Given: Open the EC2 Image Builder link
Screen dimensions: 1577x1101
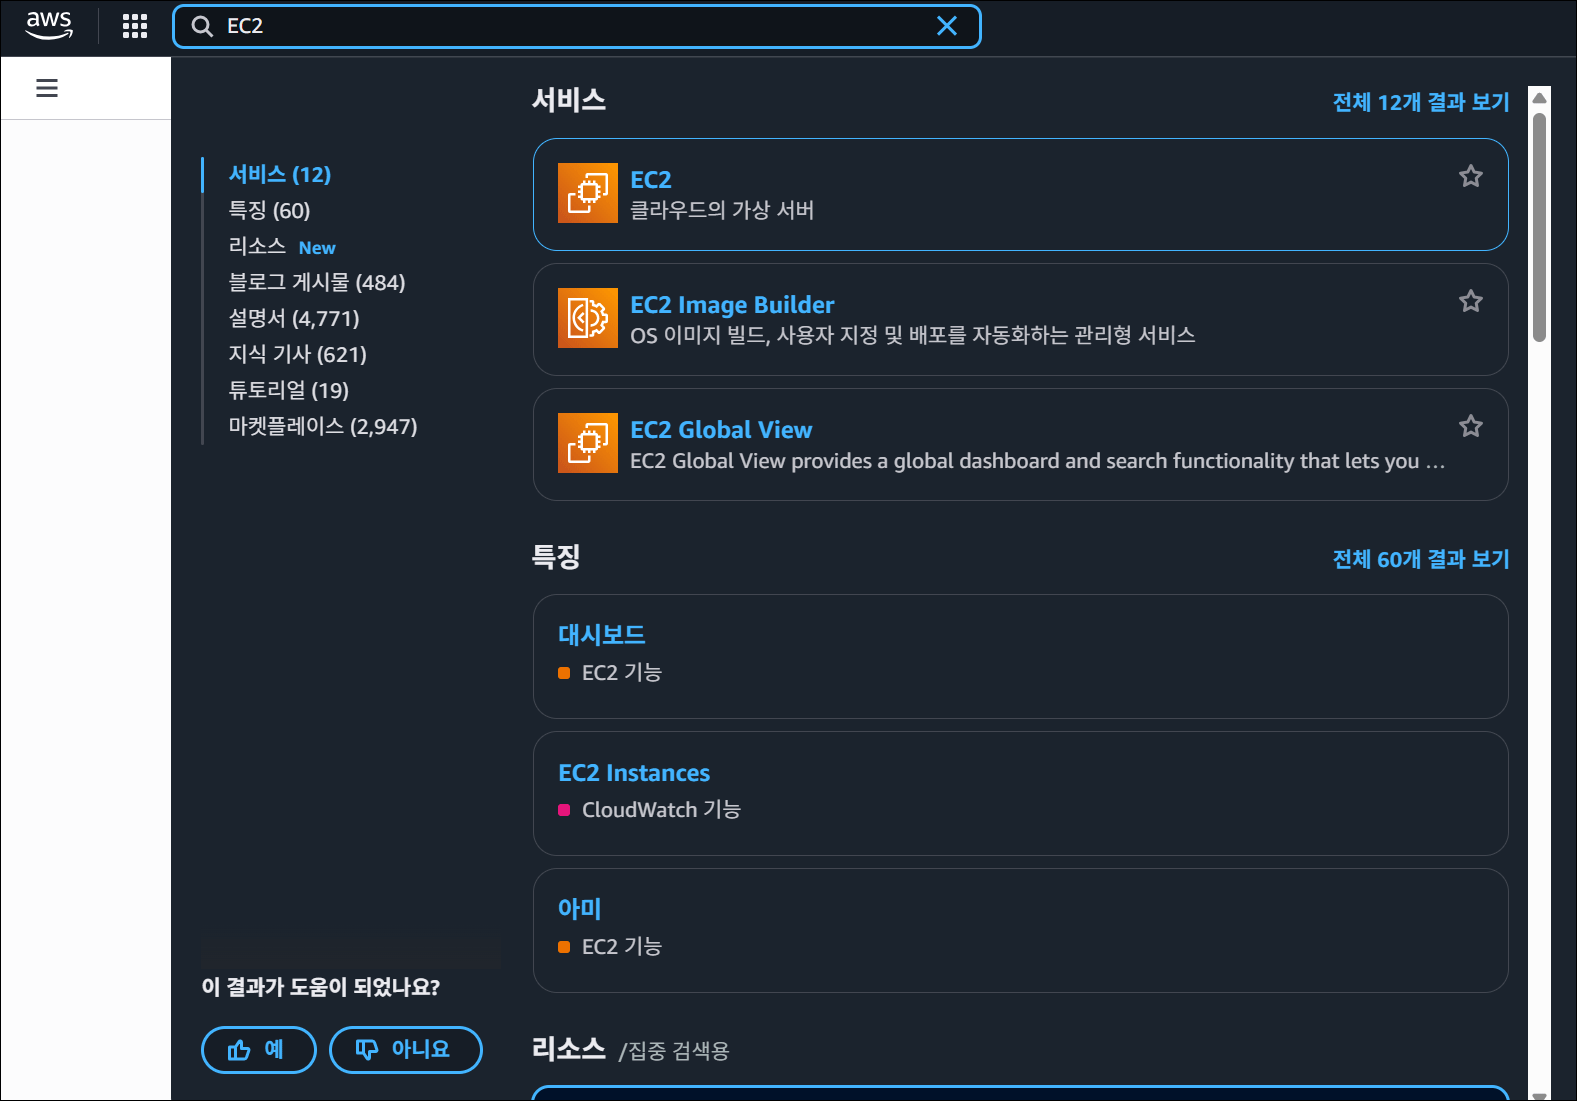Looking at the screenshot, I should 732,305.
